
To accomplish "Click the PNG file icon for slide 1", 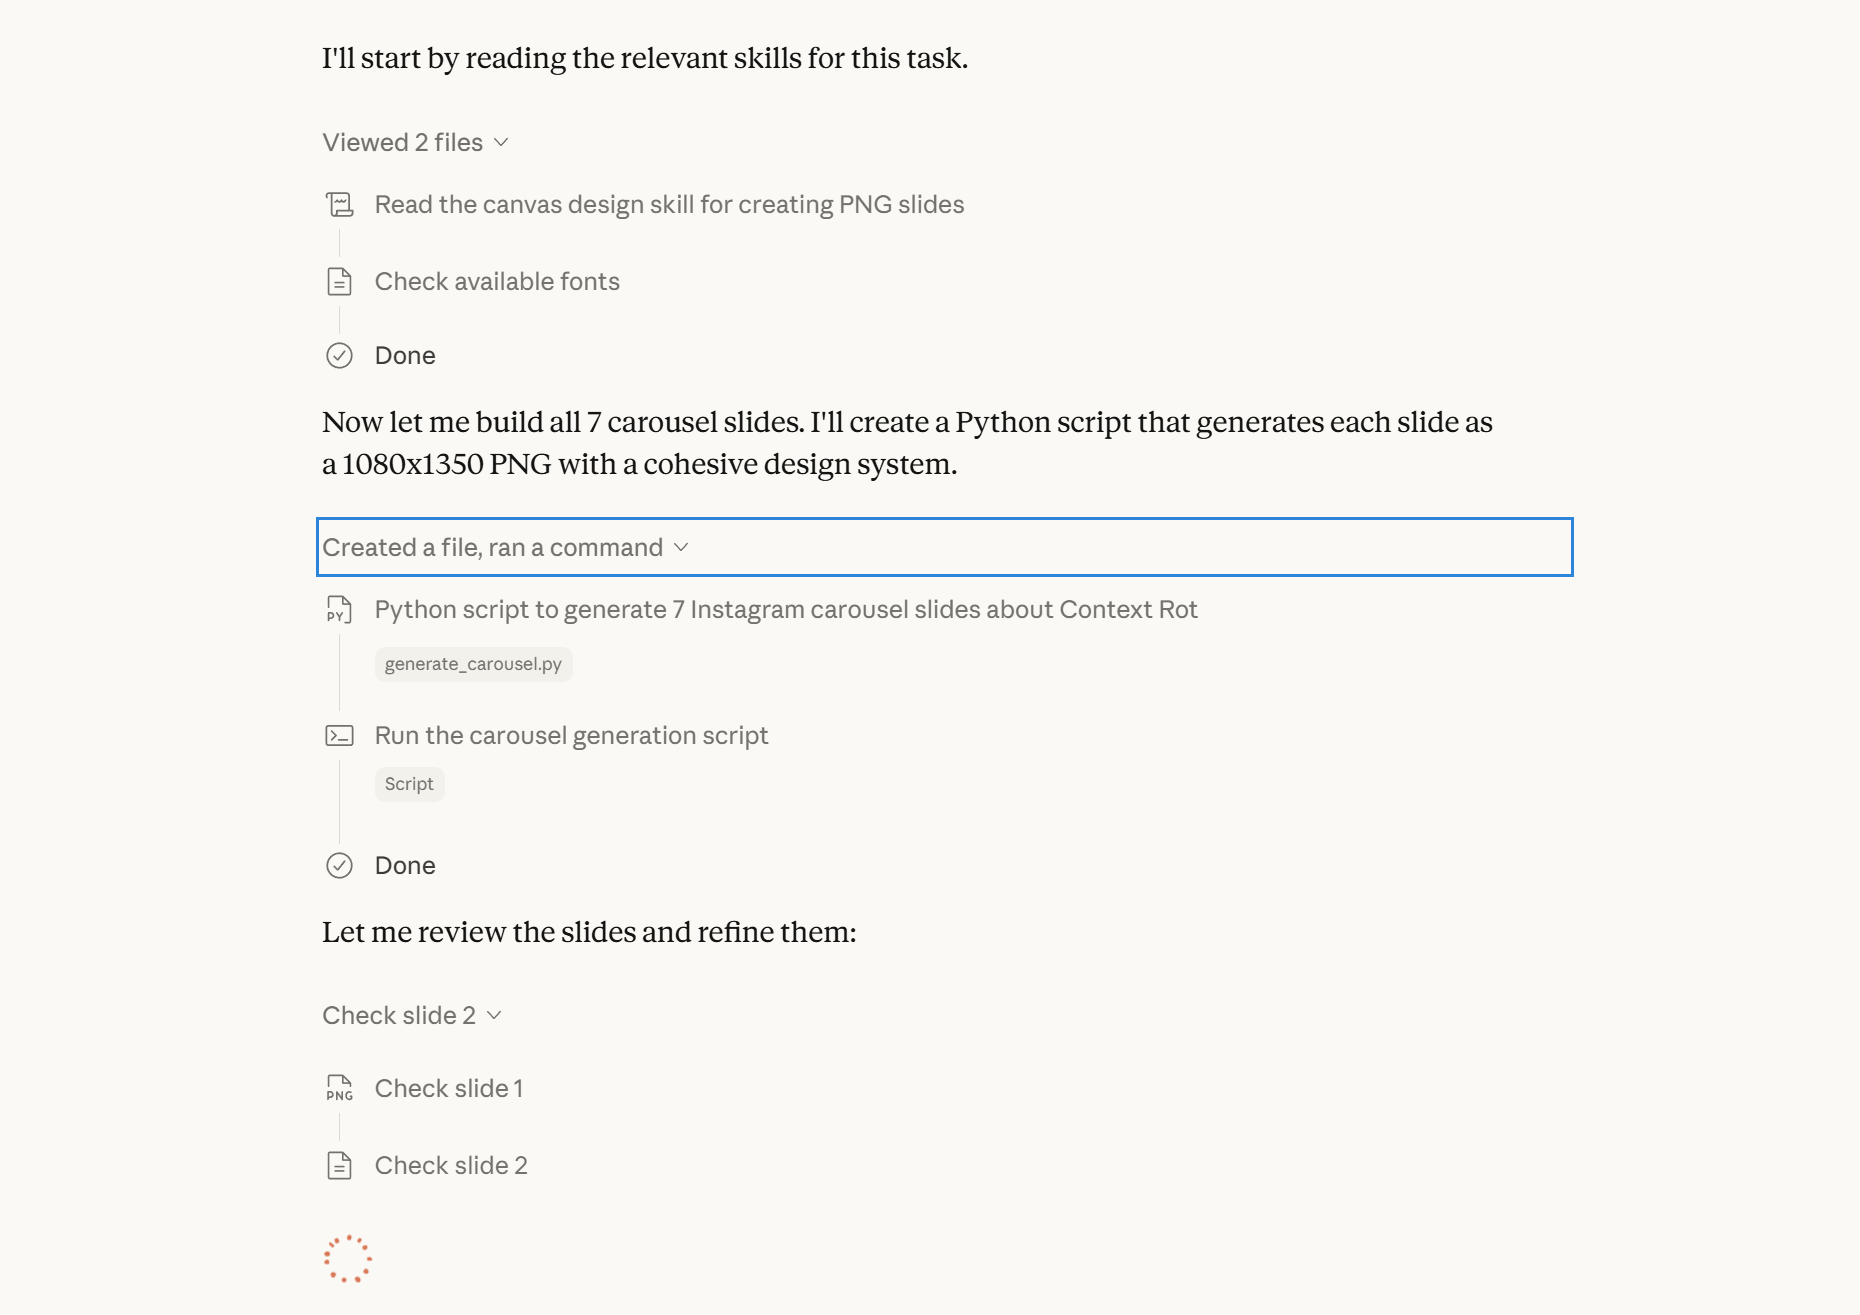I will (x=340, y=1089).
